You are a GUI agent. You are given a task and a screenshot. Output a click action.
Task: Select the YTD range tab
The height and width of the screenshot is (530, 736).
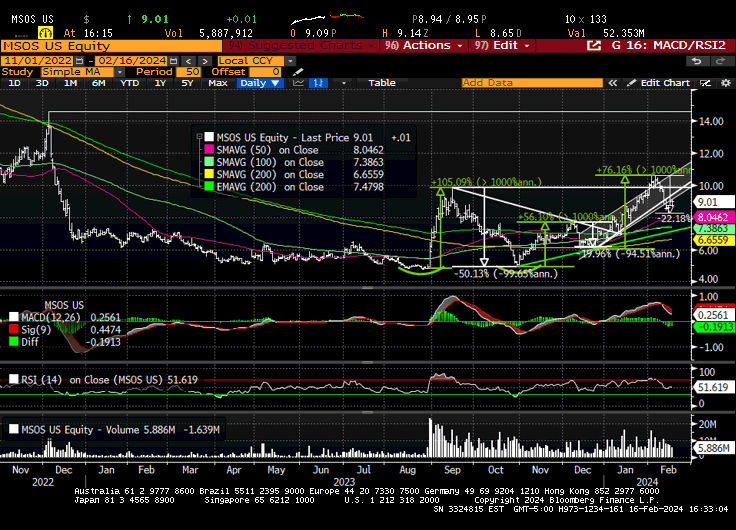click(129, 83)
